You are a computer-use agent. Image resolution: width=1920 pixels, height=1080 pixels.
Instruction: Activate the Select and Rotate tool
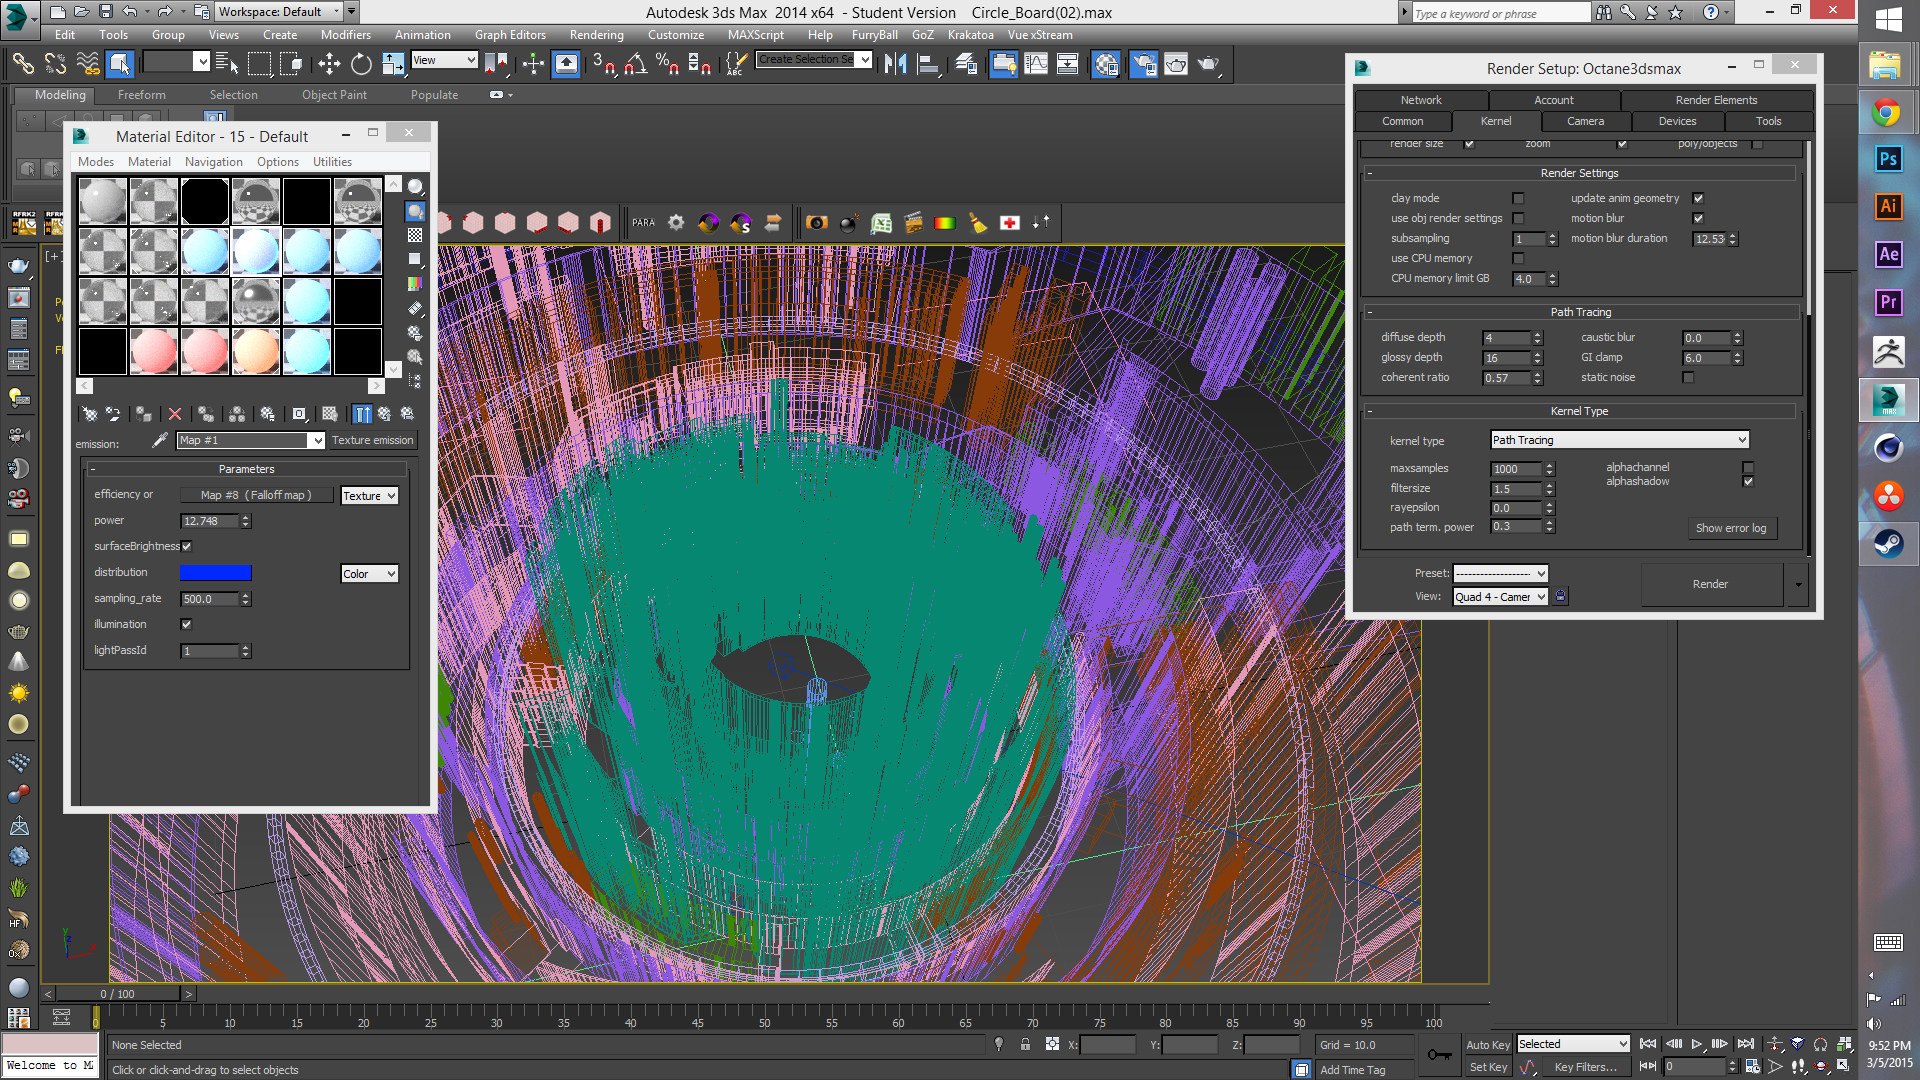click(x=361, y=64)
